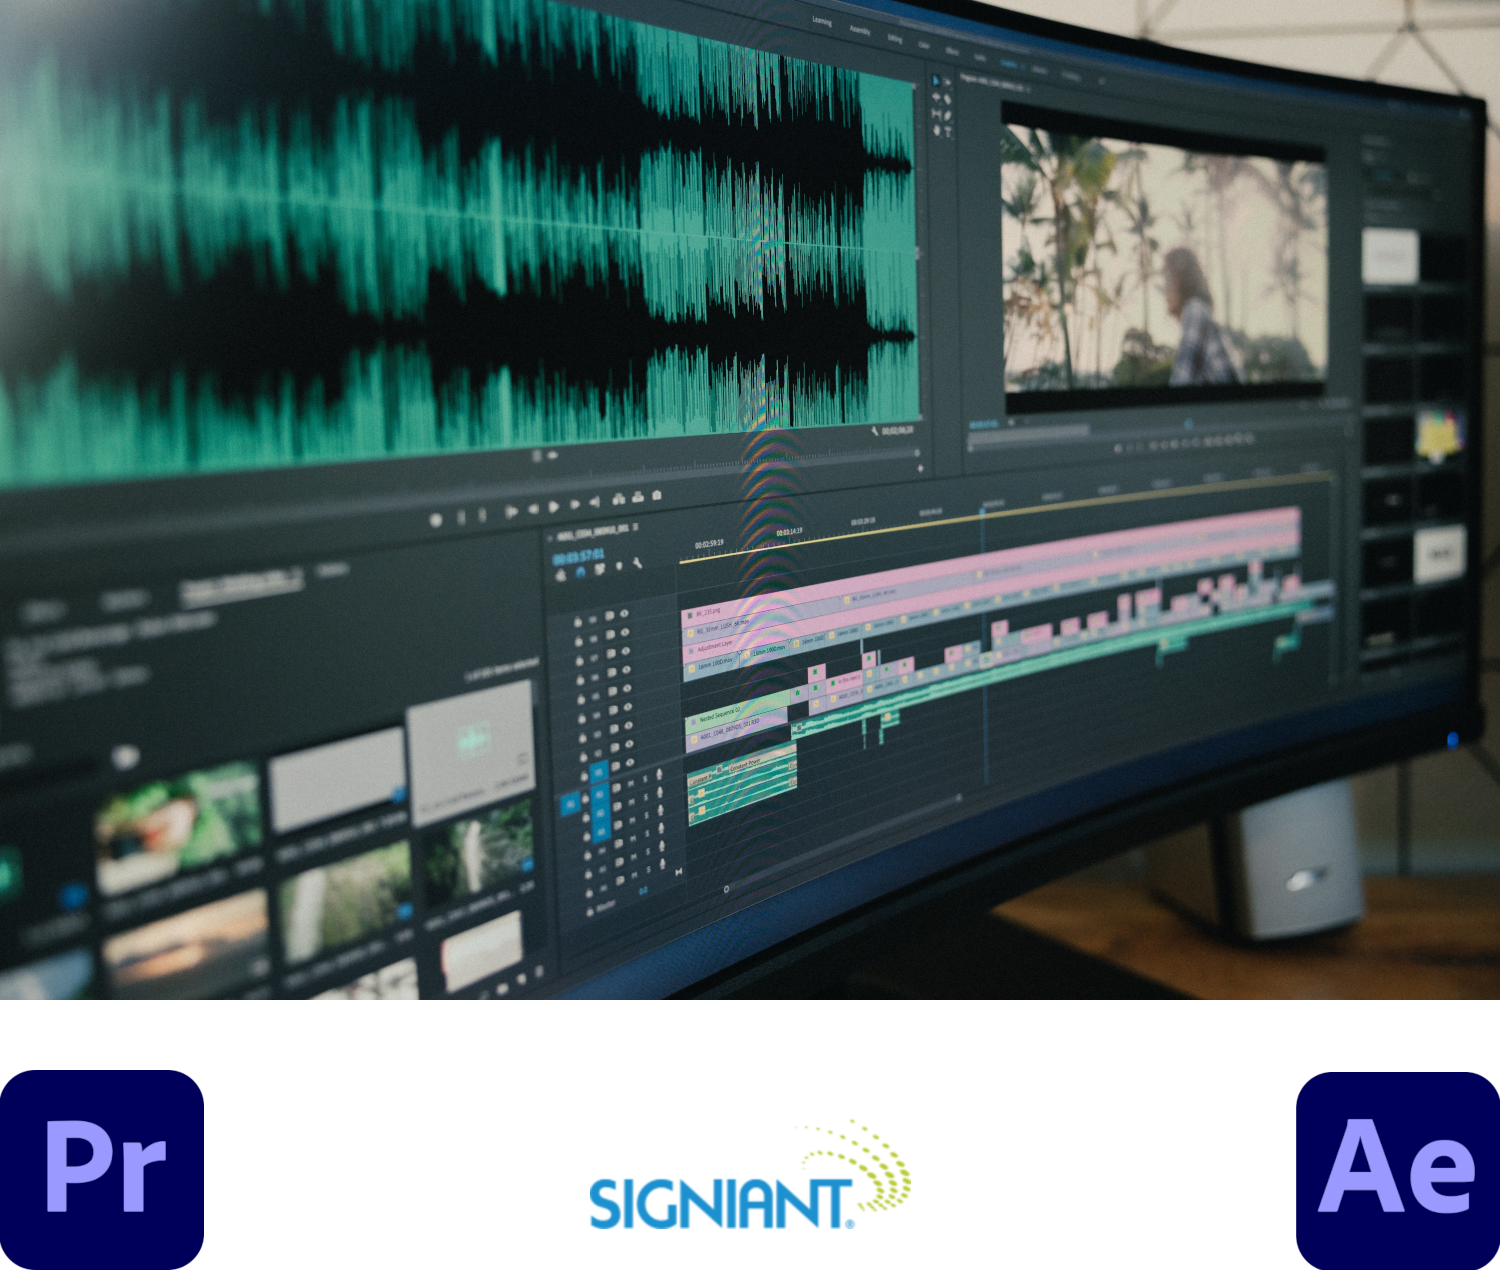Click ruler timecode 00:02:59:19
Image resolution: width=1500 pixels, height=1270 pixels.
point(709,544)
